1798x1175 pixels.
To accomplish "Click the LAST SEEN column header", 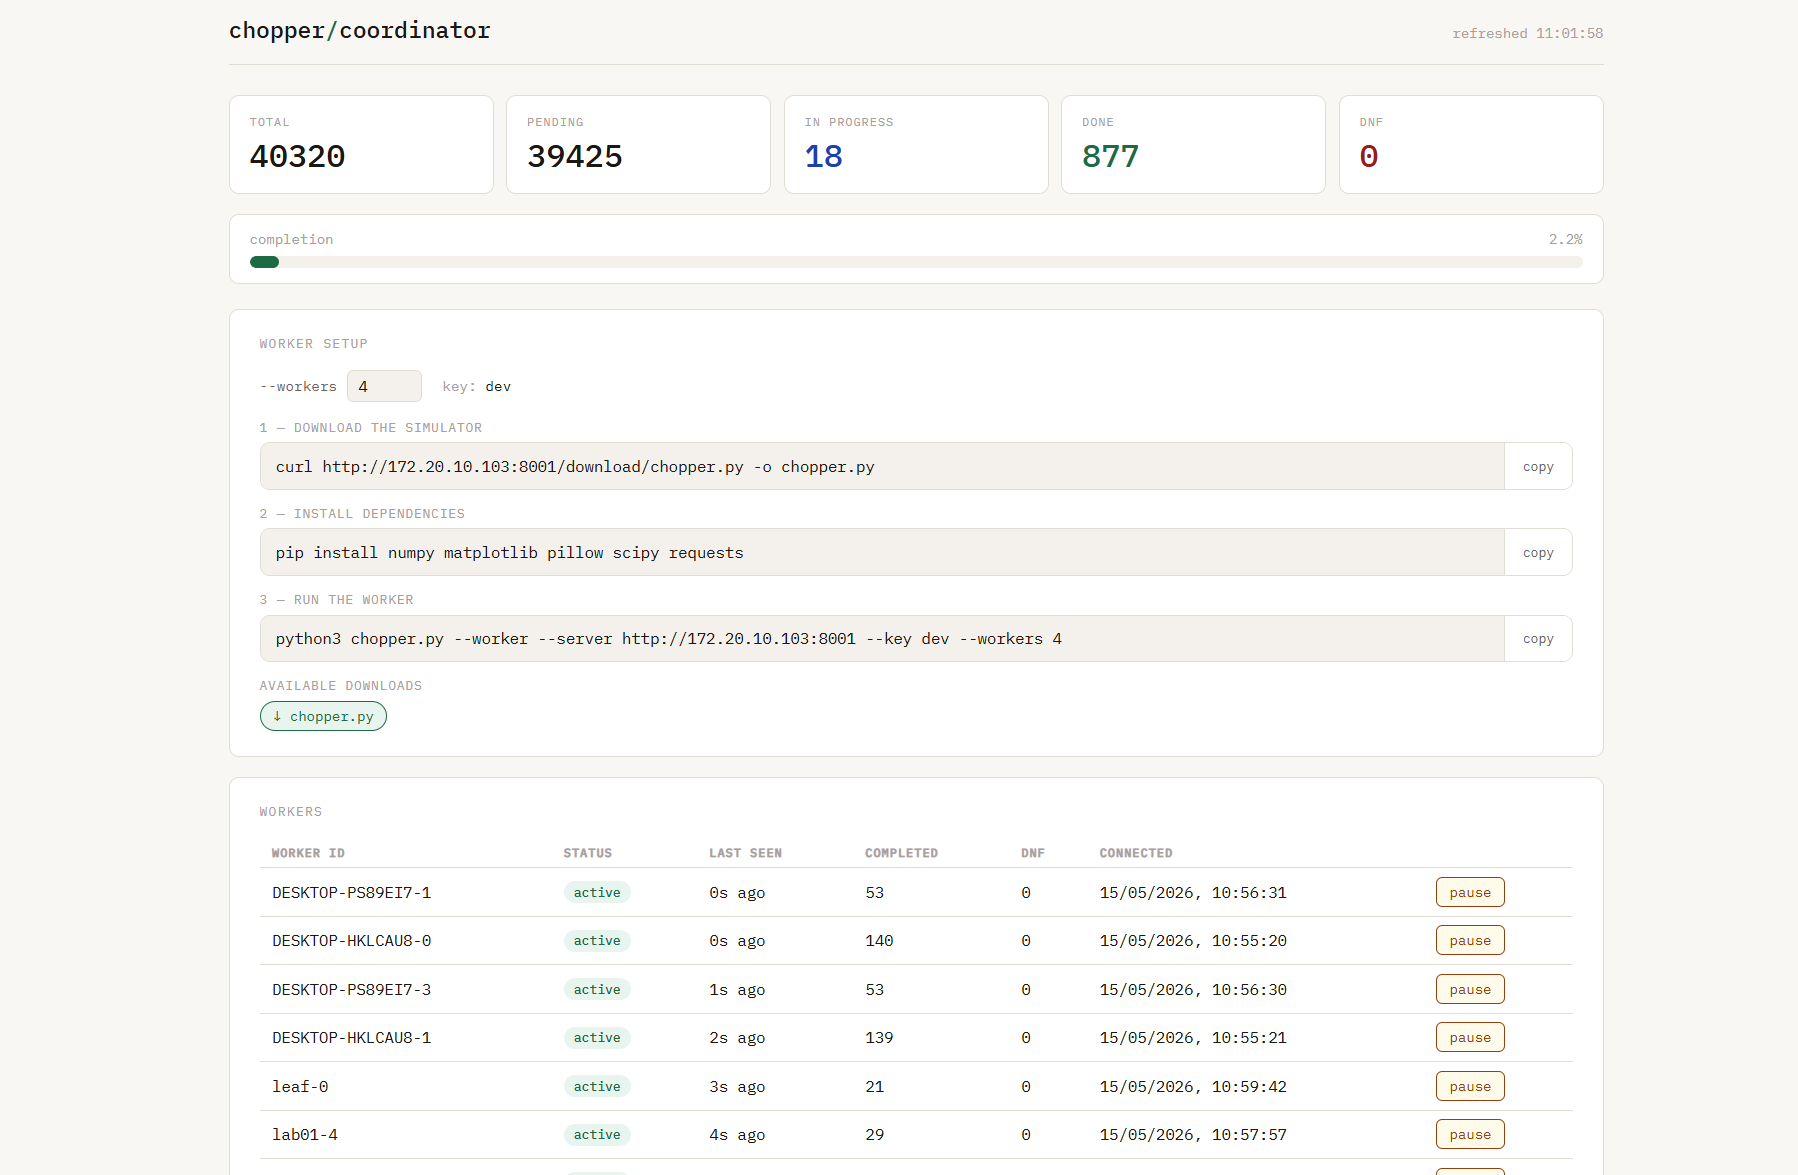I will [x=746, y=853].
